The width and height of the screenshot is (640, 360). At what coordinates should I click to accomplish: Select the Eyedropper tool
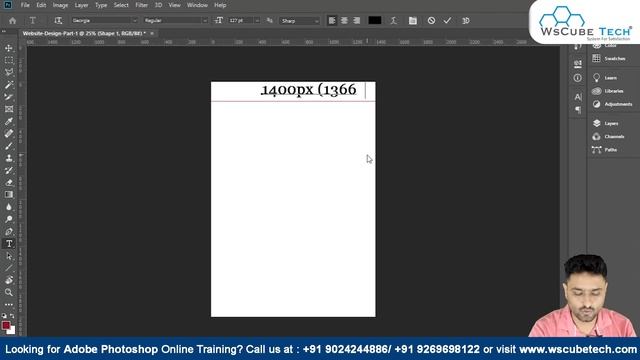9,121
